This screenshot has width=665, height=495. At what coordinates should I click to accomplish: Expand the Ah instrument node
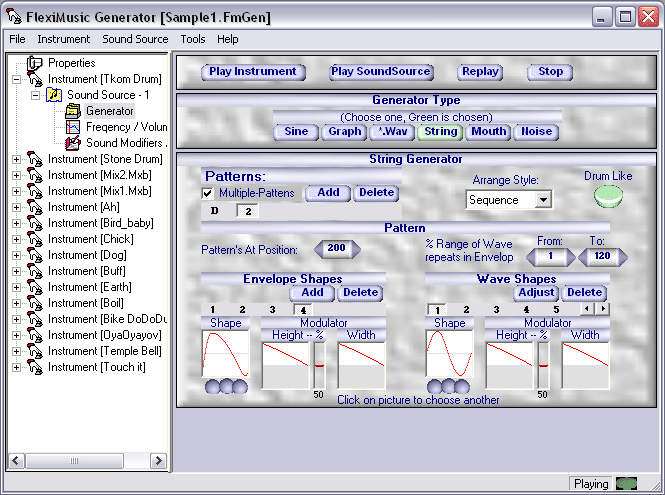[16, 207]
